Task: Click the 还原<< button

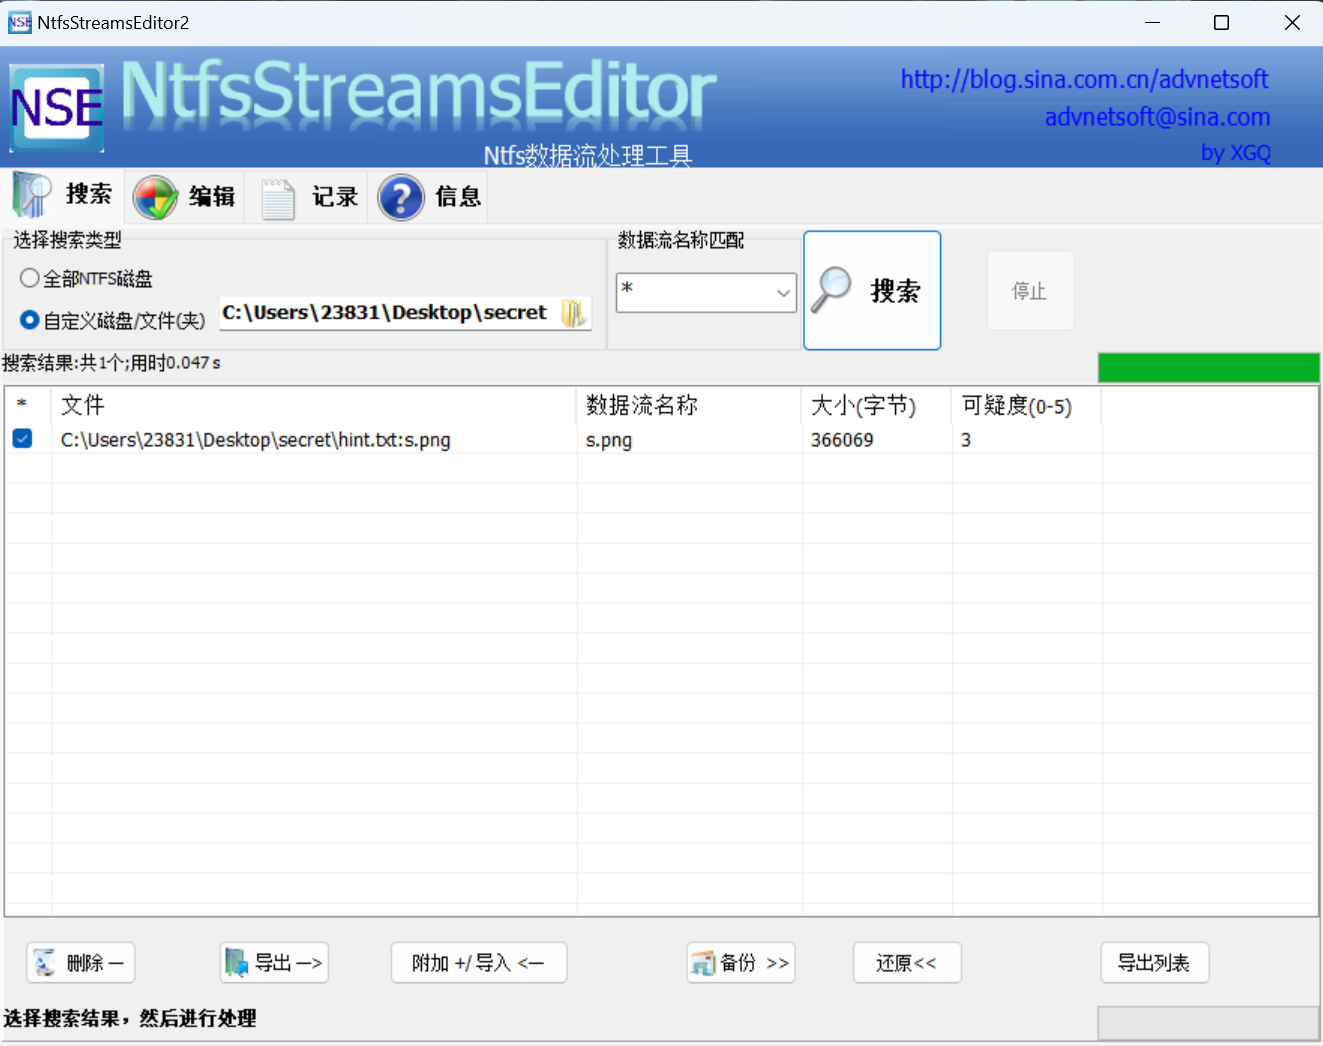Action: coord(907,963)
